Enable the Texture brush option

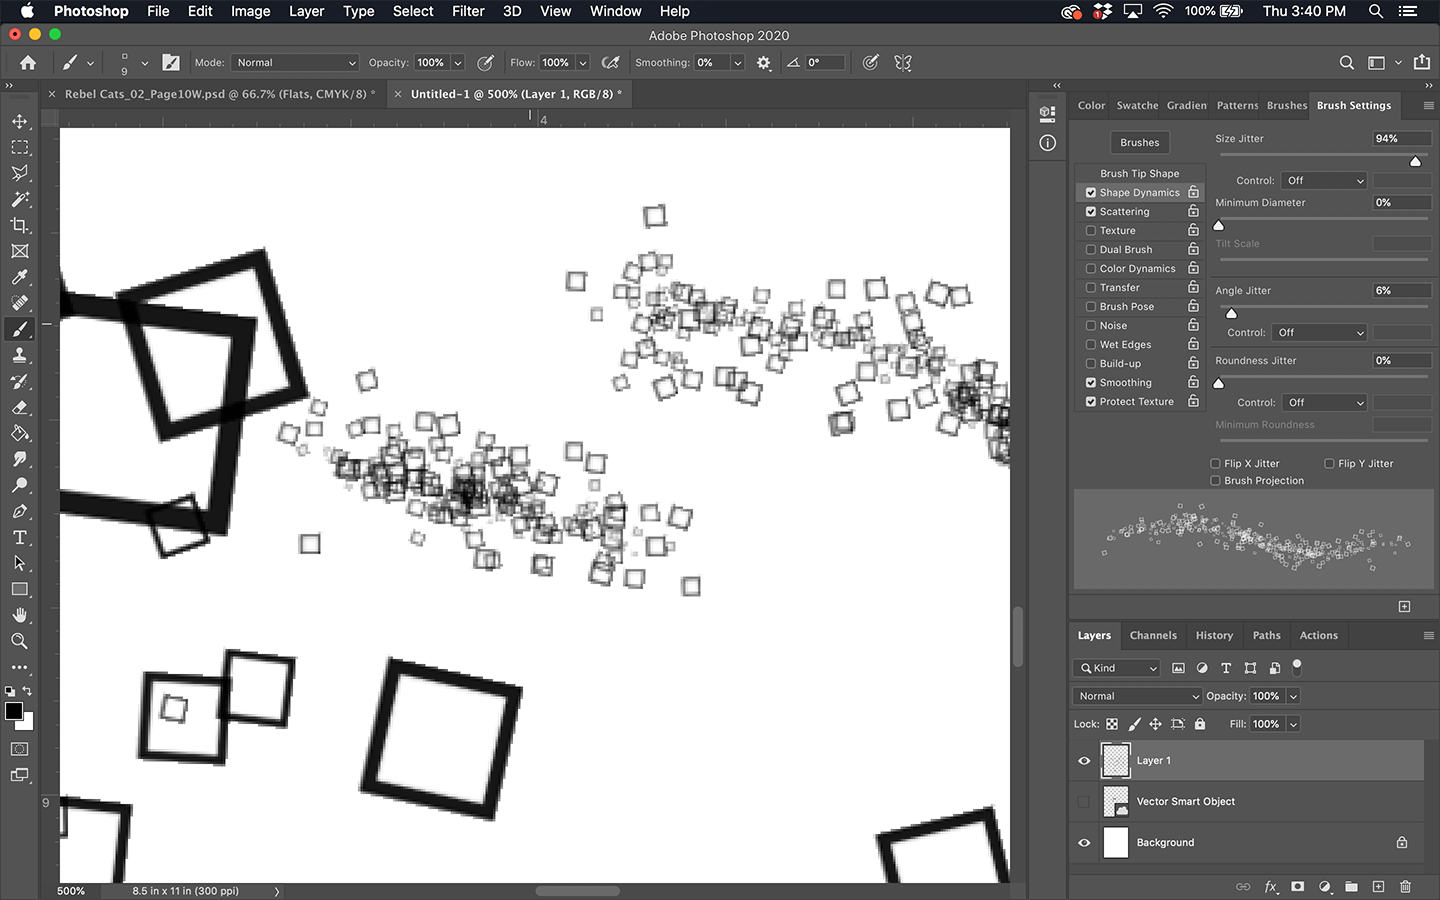1090,230
